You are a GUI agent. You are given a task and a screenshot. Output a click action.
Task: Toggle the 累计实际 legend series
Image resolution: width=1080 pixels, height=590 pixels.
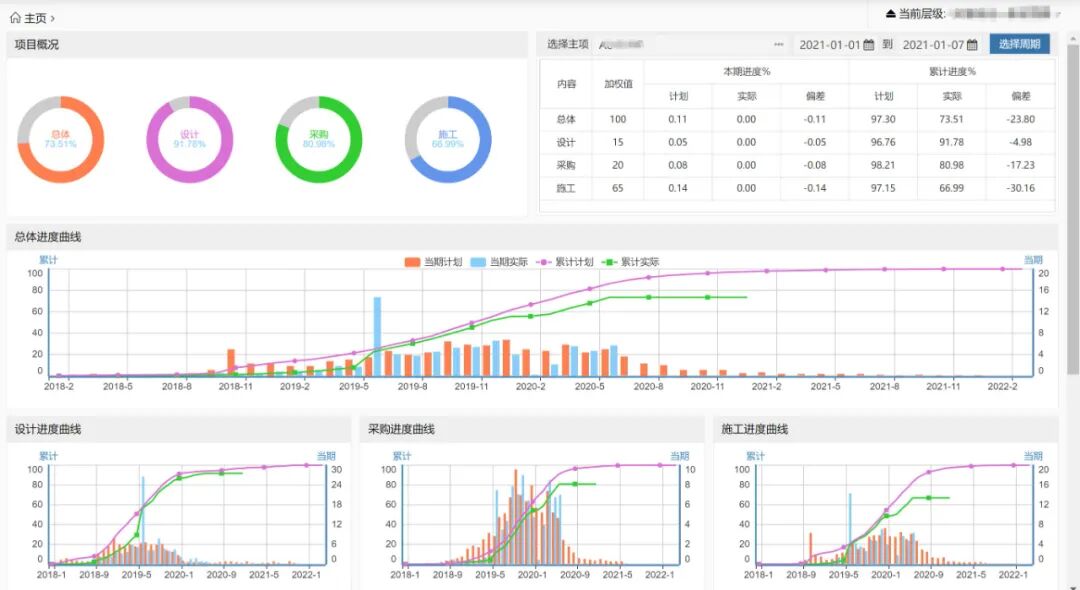630,262
